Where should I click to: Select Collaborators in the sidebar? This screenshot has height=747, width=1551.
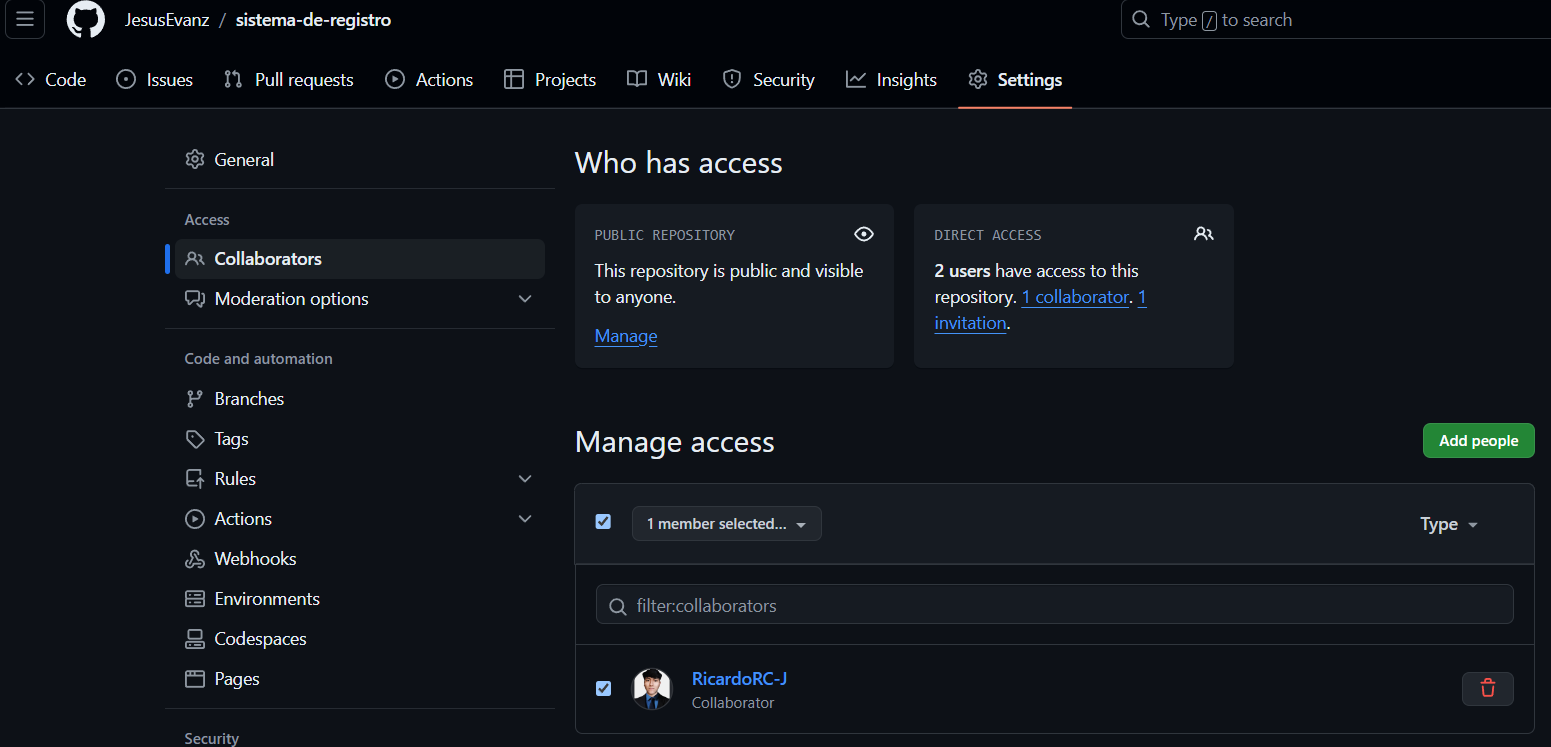[x=360, y=259]
